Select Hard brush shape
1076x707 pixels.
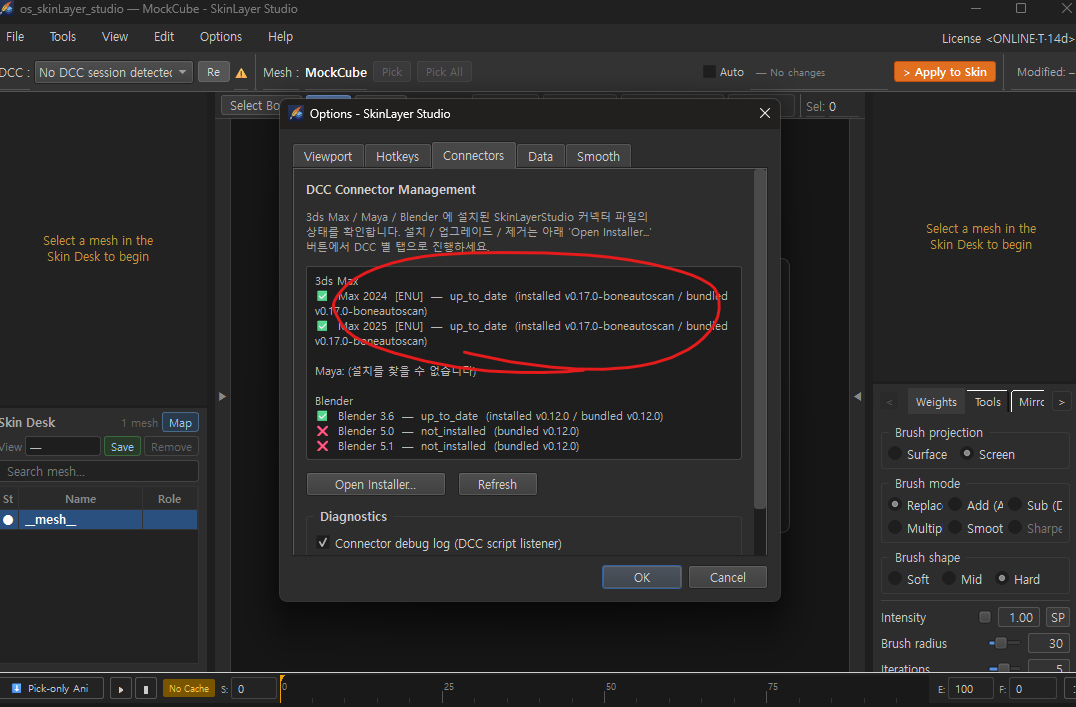(1002, 578)
